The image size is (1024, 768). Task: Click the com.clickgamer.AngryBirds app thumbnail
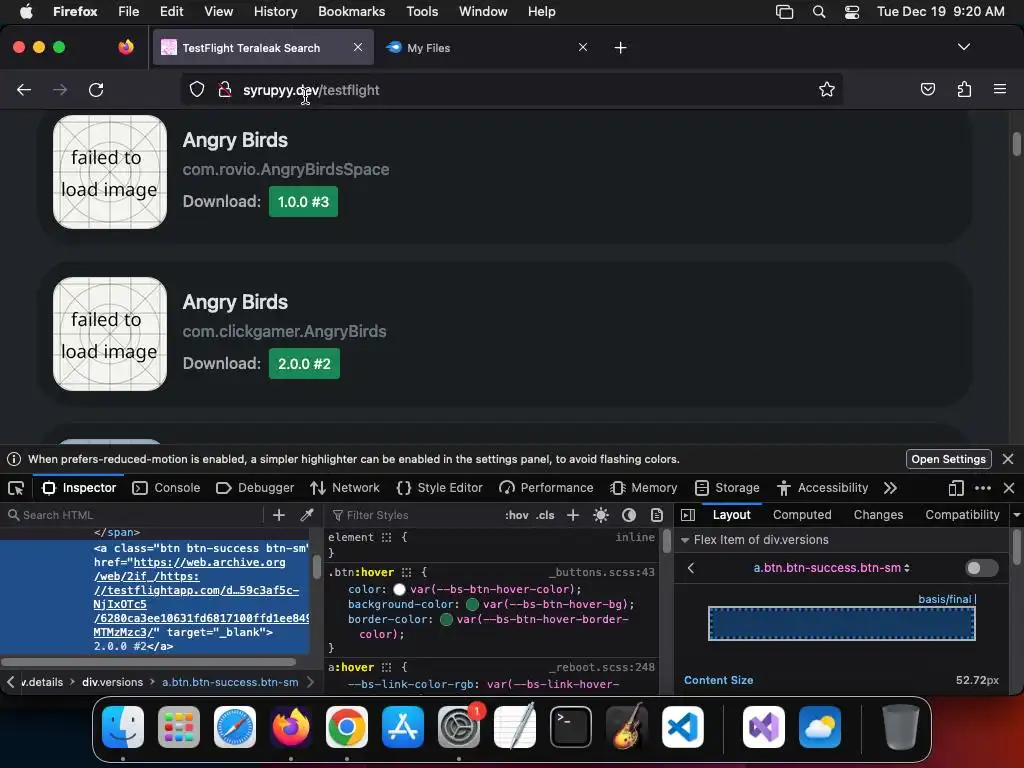110,334
